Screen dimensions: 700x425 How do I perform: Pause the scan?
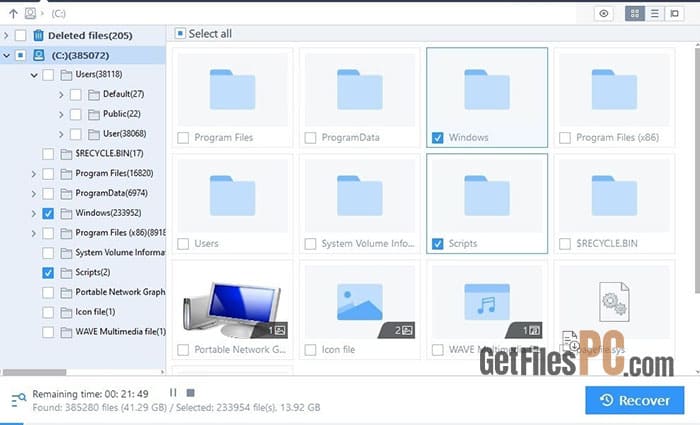[173, 392]
